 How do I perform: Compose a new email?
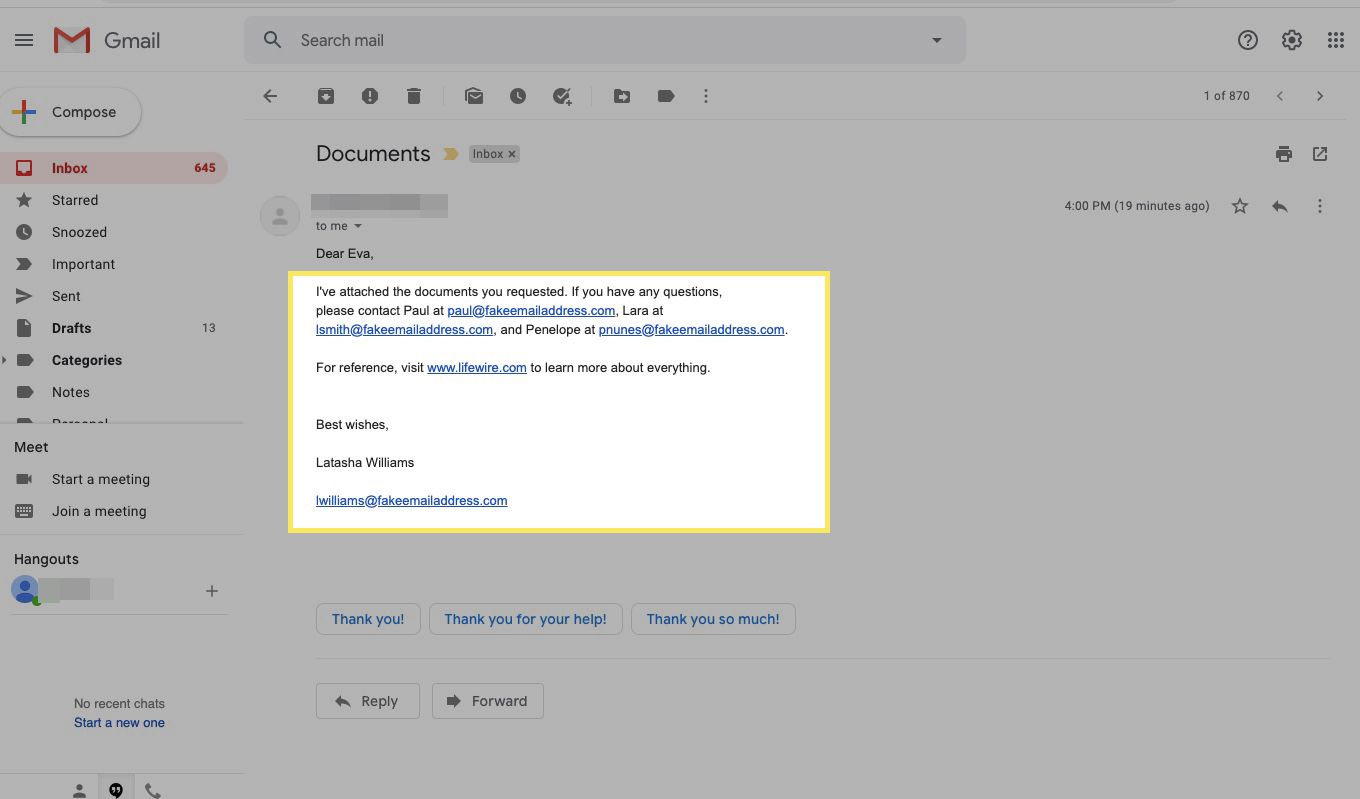point(70,112)
